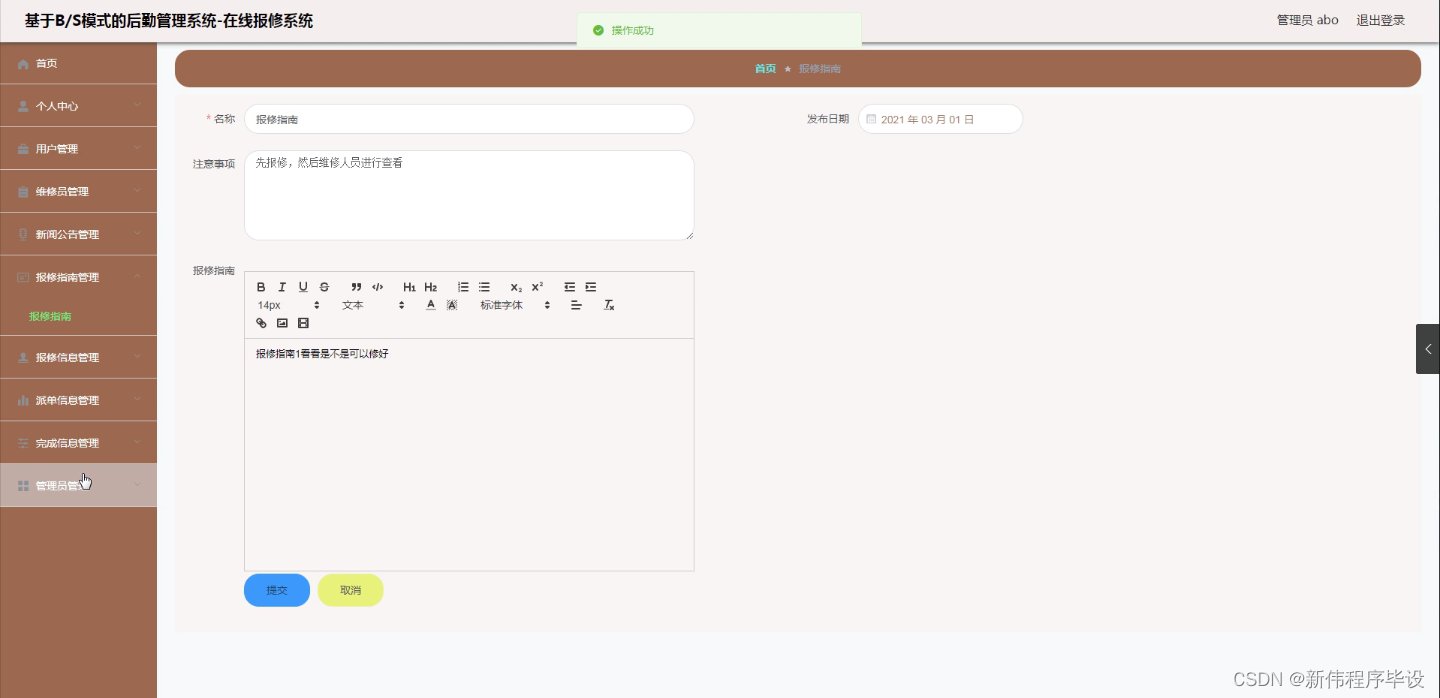Insert an image into the editor
The width and height of the screenshot is (1440, 698).
[x=282, y=323]
